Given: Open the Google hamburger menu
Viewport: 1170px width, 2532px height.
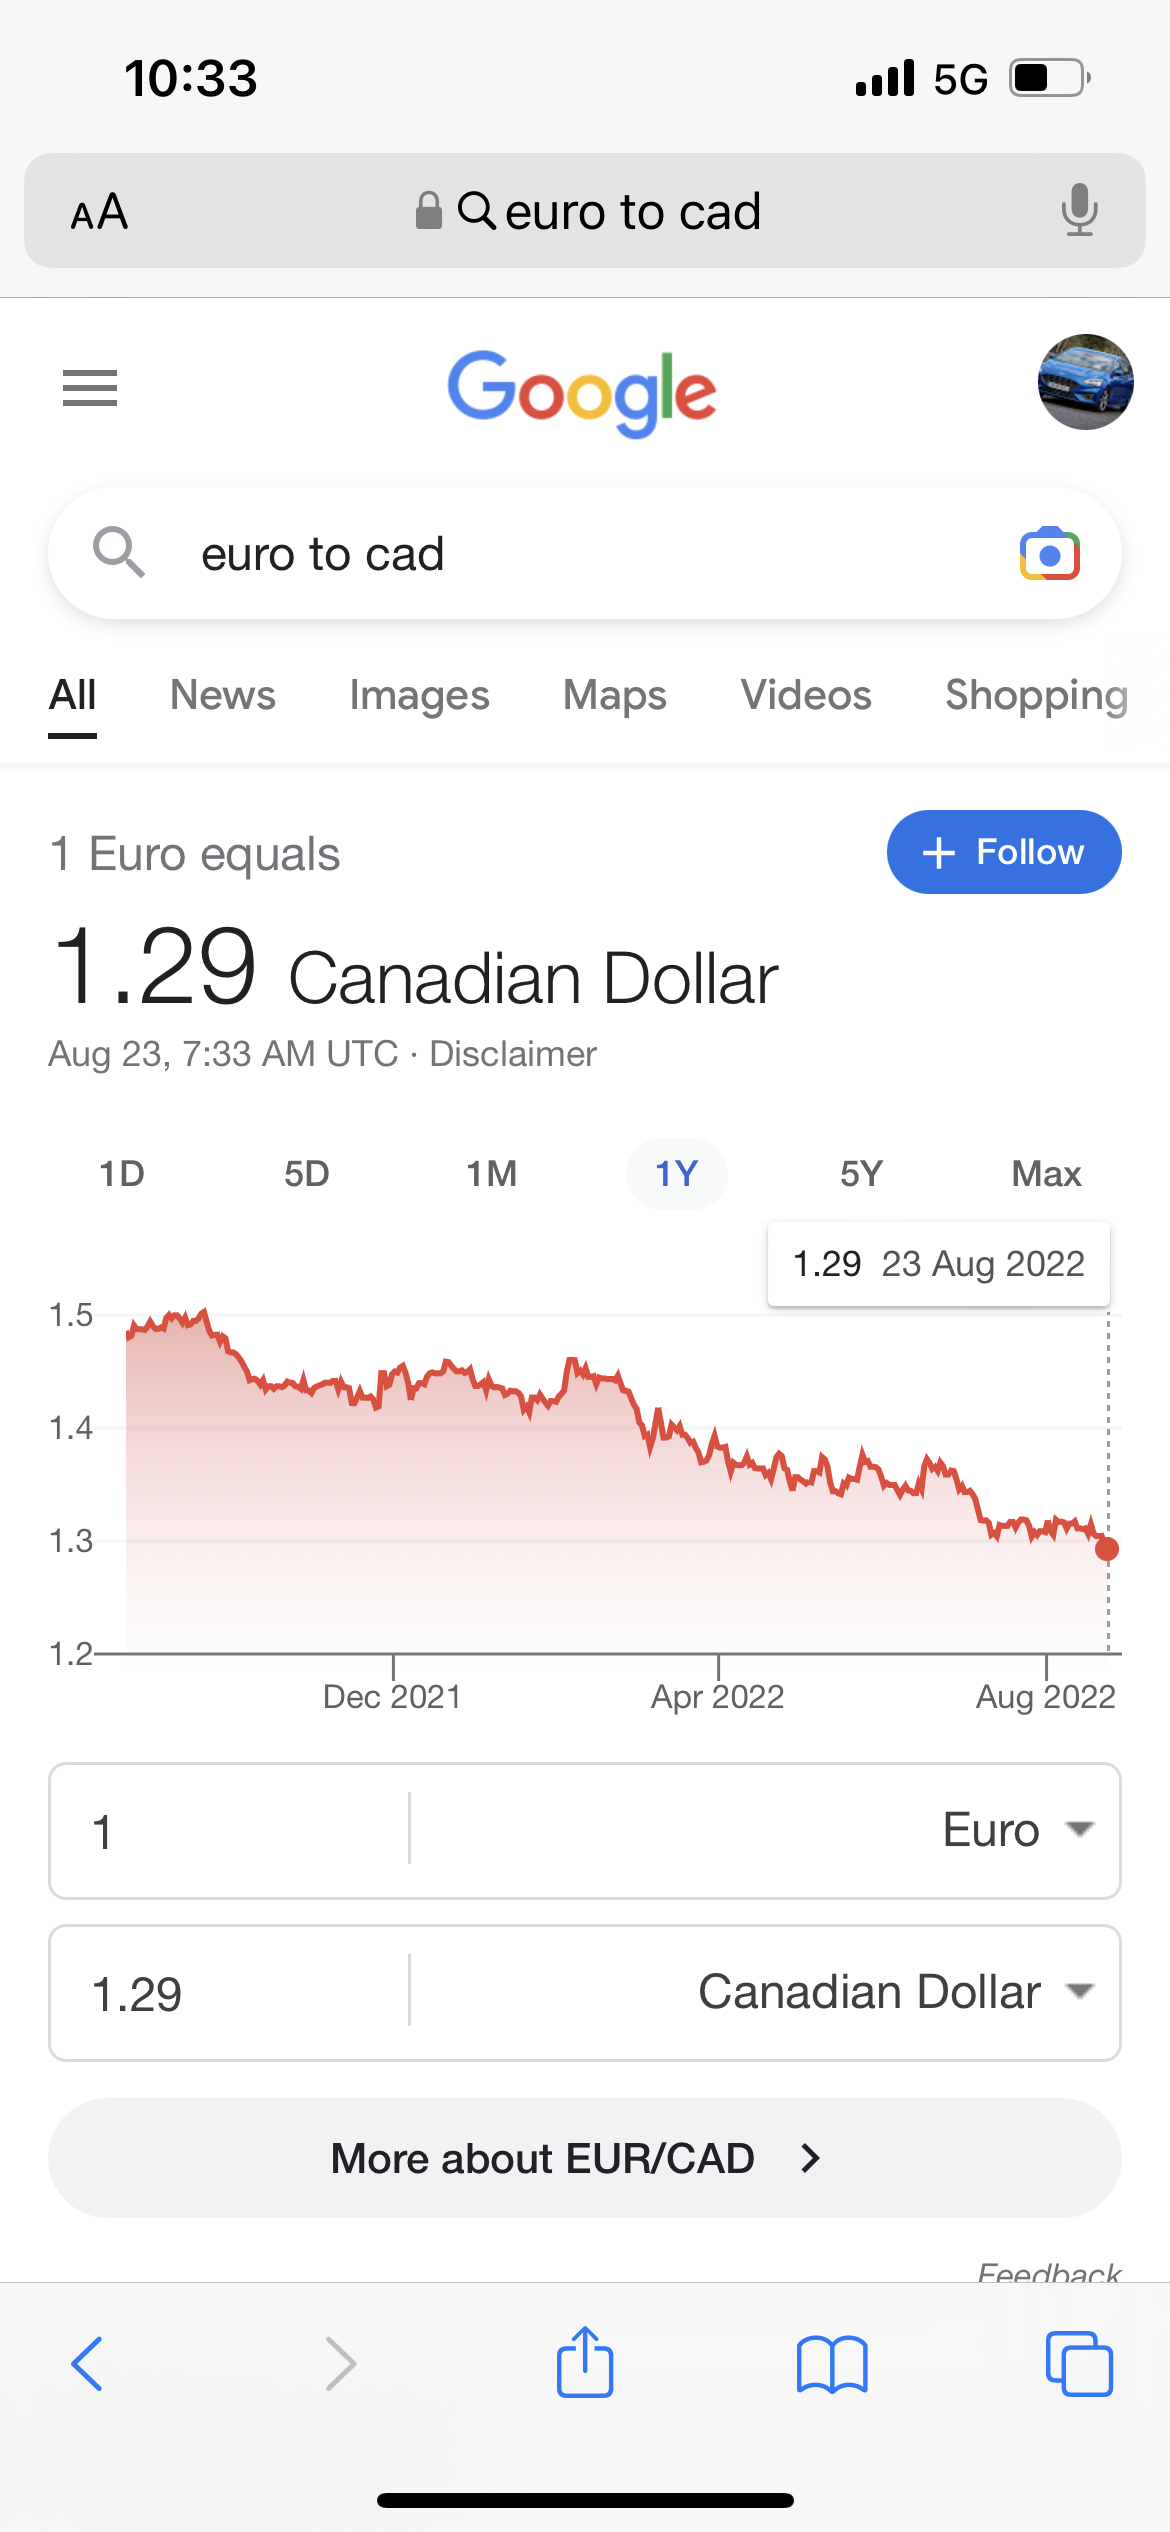Looking at the screenshot, I should 90,387.
